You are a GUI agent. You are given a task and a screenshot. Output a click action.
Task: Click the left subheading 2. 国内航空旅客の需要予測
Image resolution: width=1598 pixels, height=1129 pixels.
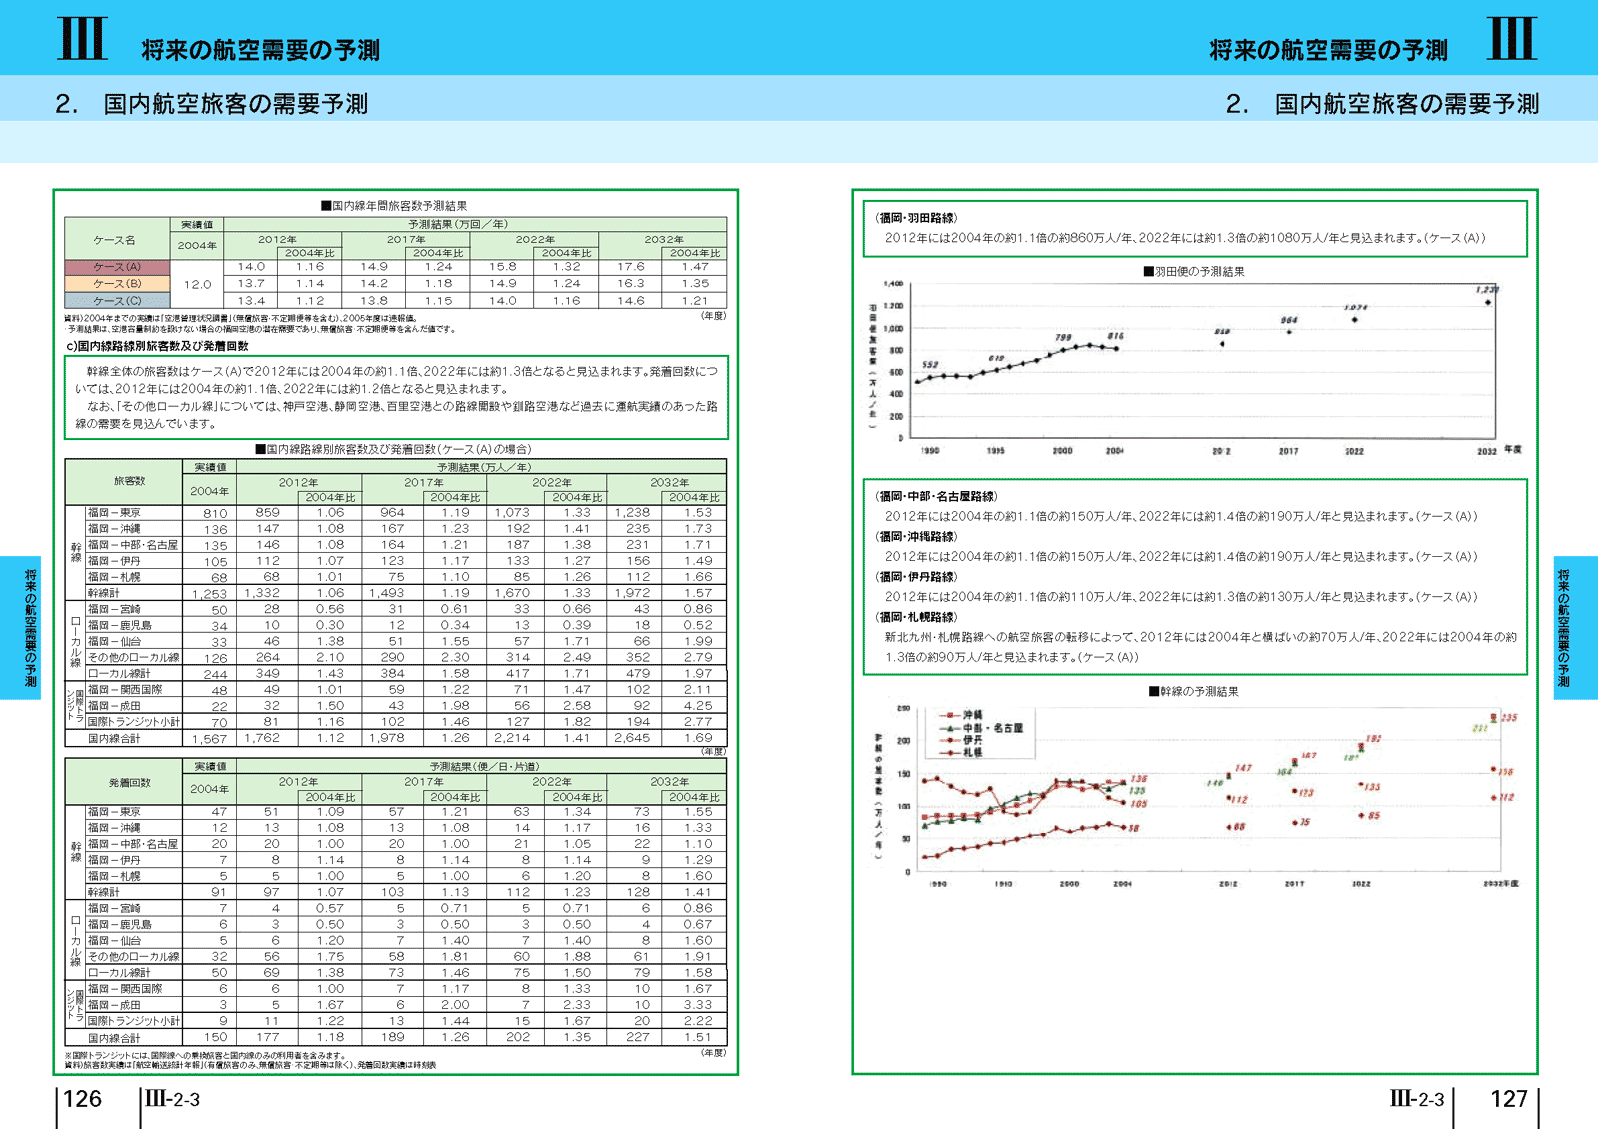tap(212, 104)
